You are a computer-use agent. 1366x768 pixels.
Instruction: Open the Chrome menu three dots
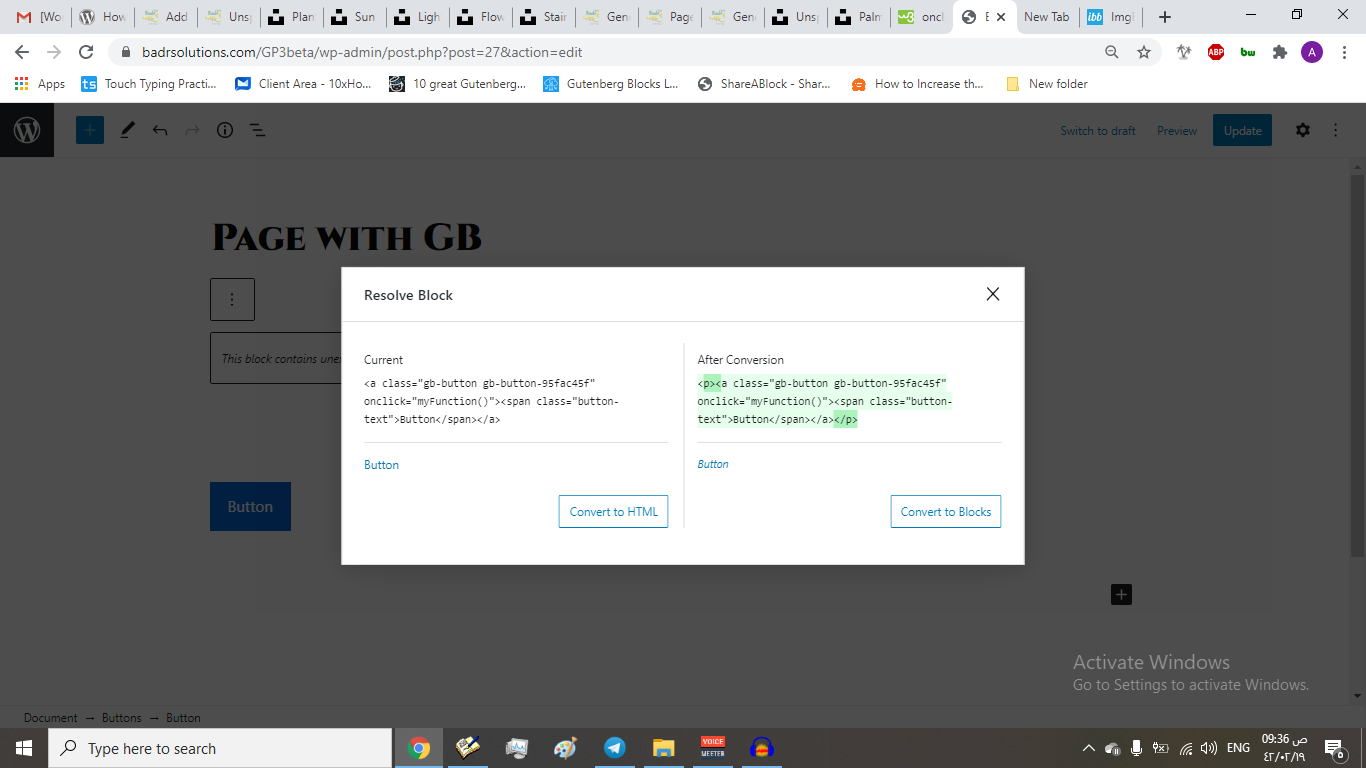1343,52
